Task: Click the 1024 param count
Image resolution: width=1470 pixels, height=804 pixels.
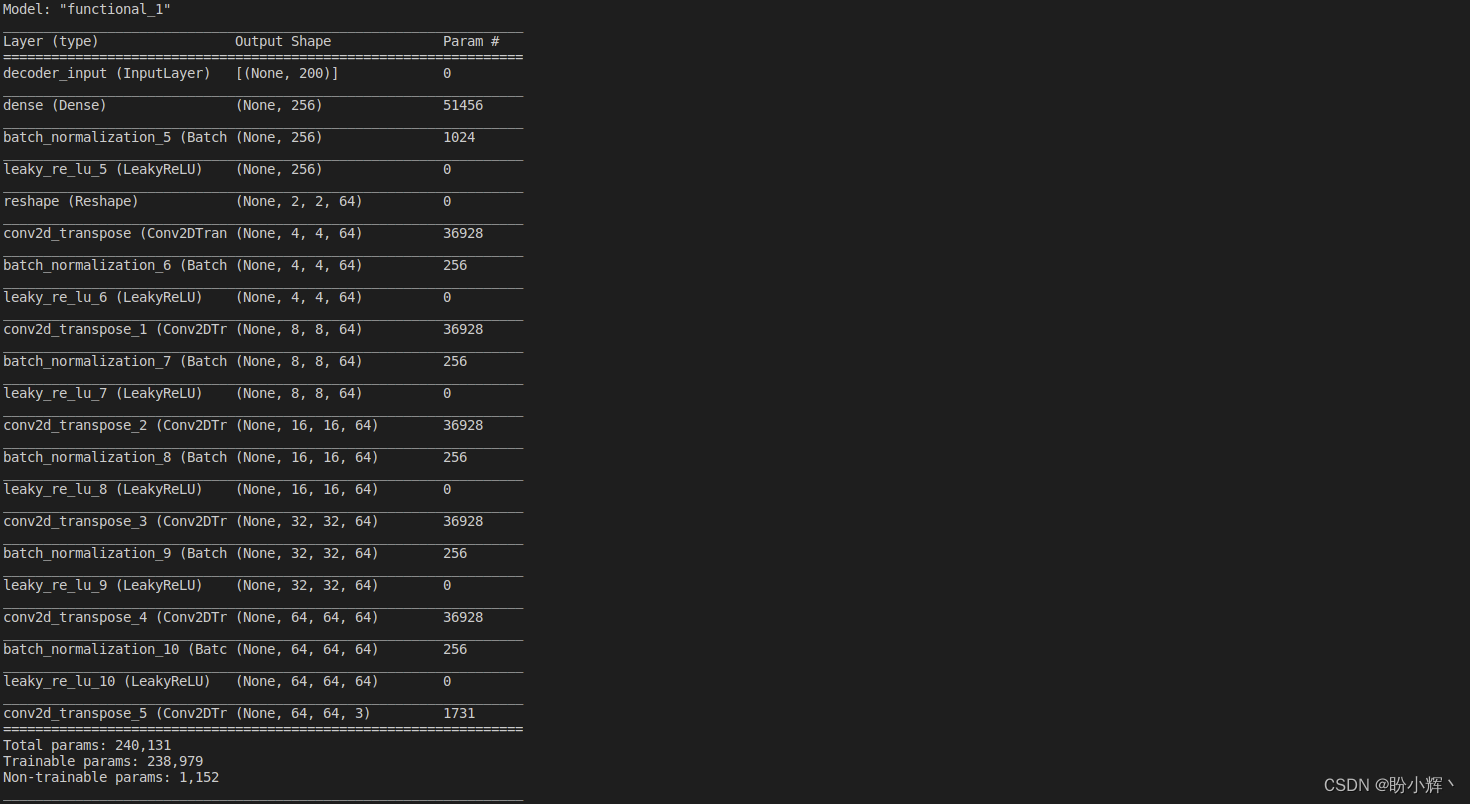Action: [x=459, y=138]
